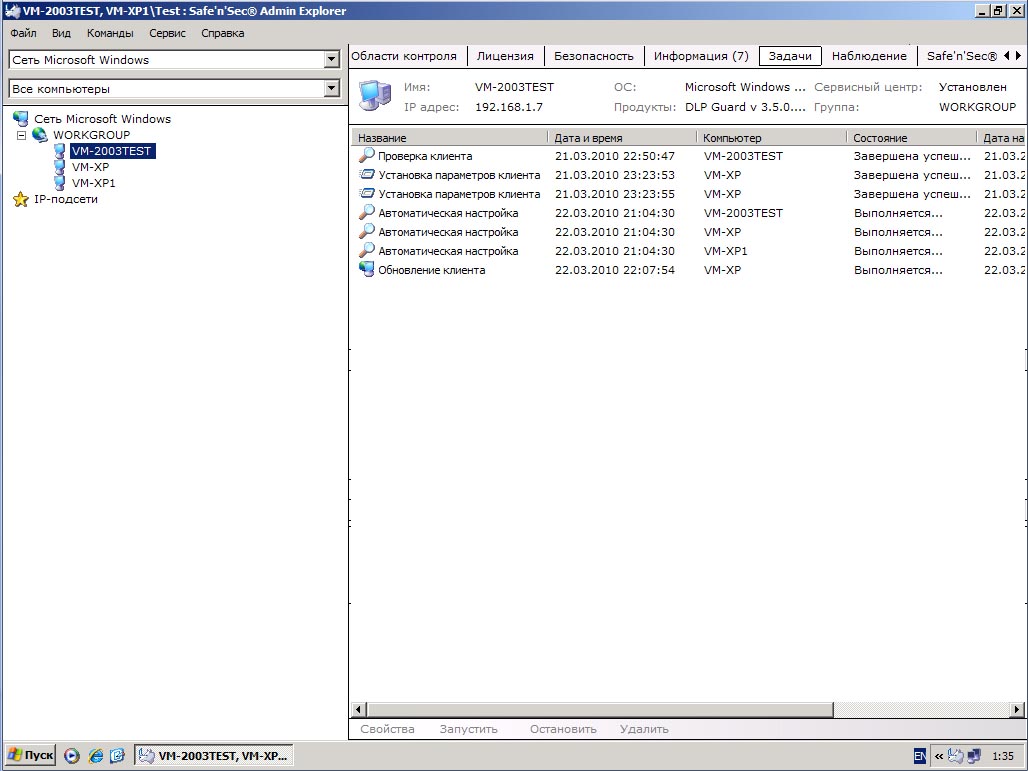Screen dimensions: 1028x771
Task: Click magnifier icon of Автоматическая настройка for VM-2003TEST
Action: click(x=366, y=212)
